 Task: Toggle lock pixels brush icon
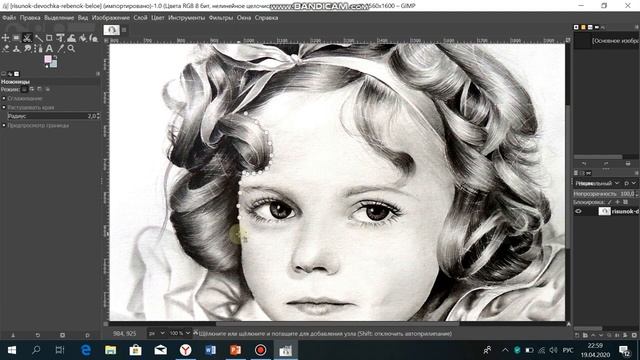(x=609, y=202)
